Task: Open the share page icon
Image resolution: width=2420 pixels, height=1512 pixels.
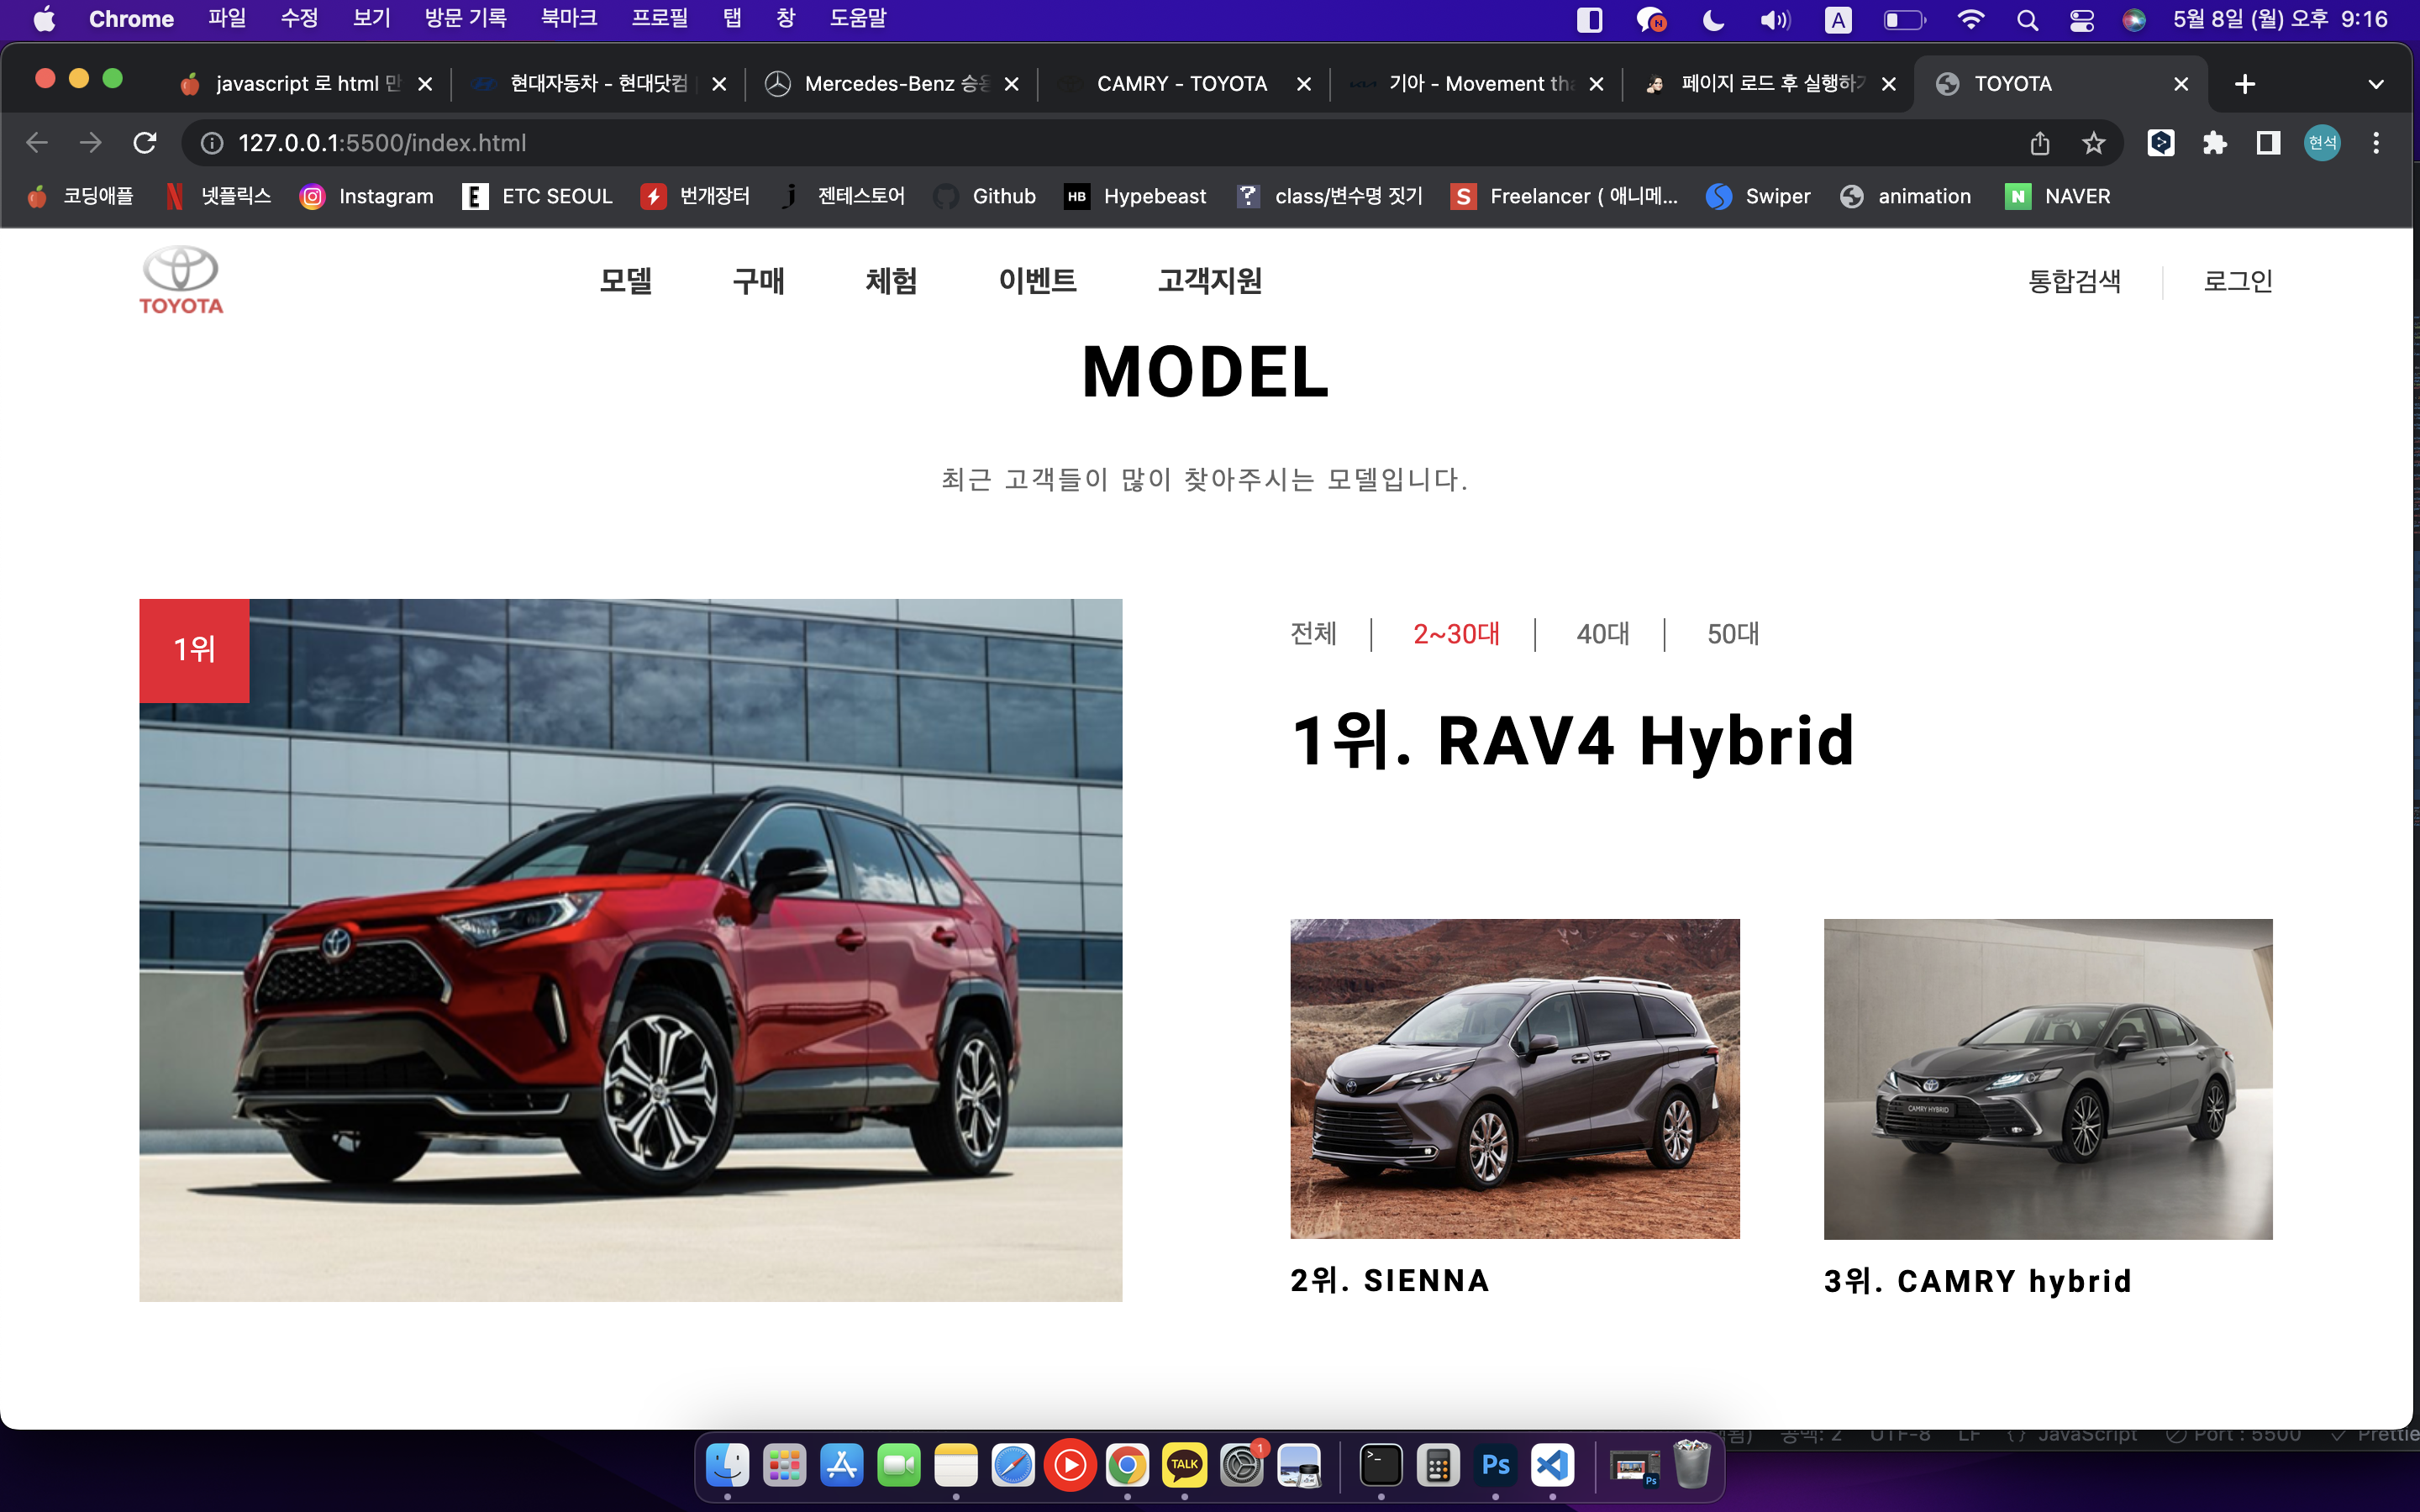Action: coord(2040,143)
